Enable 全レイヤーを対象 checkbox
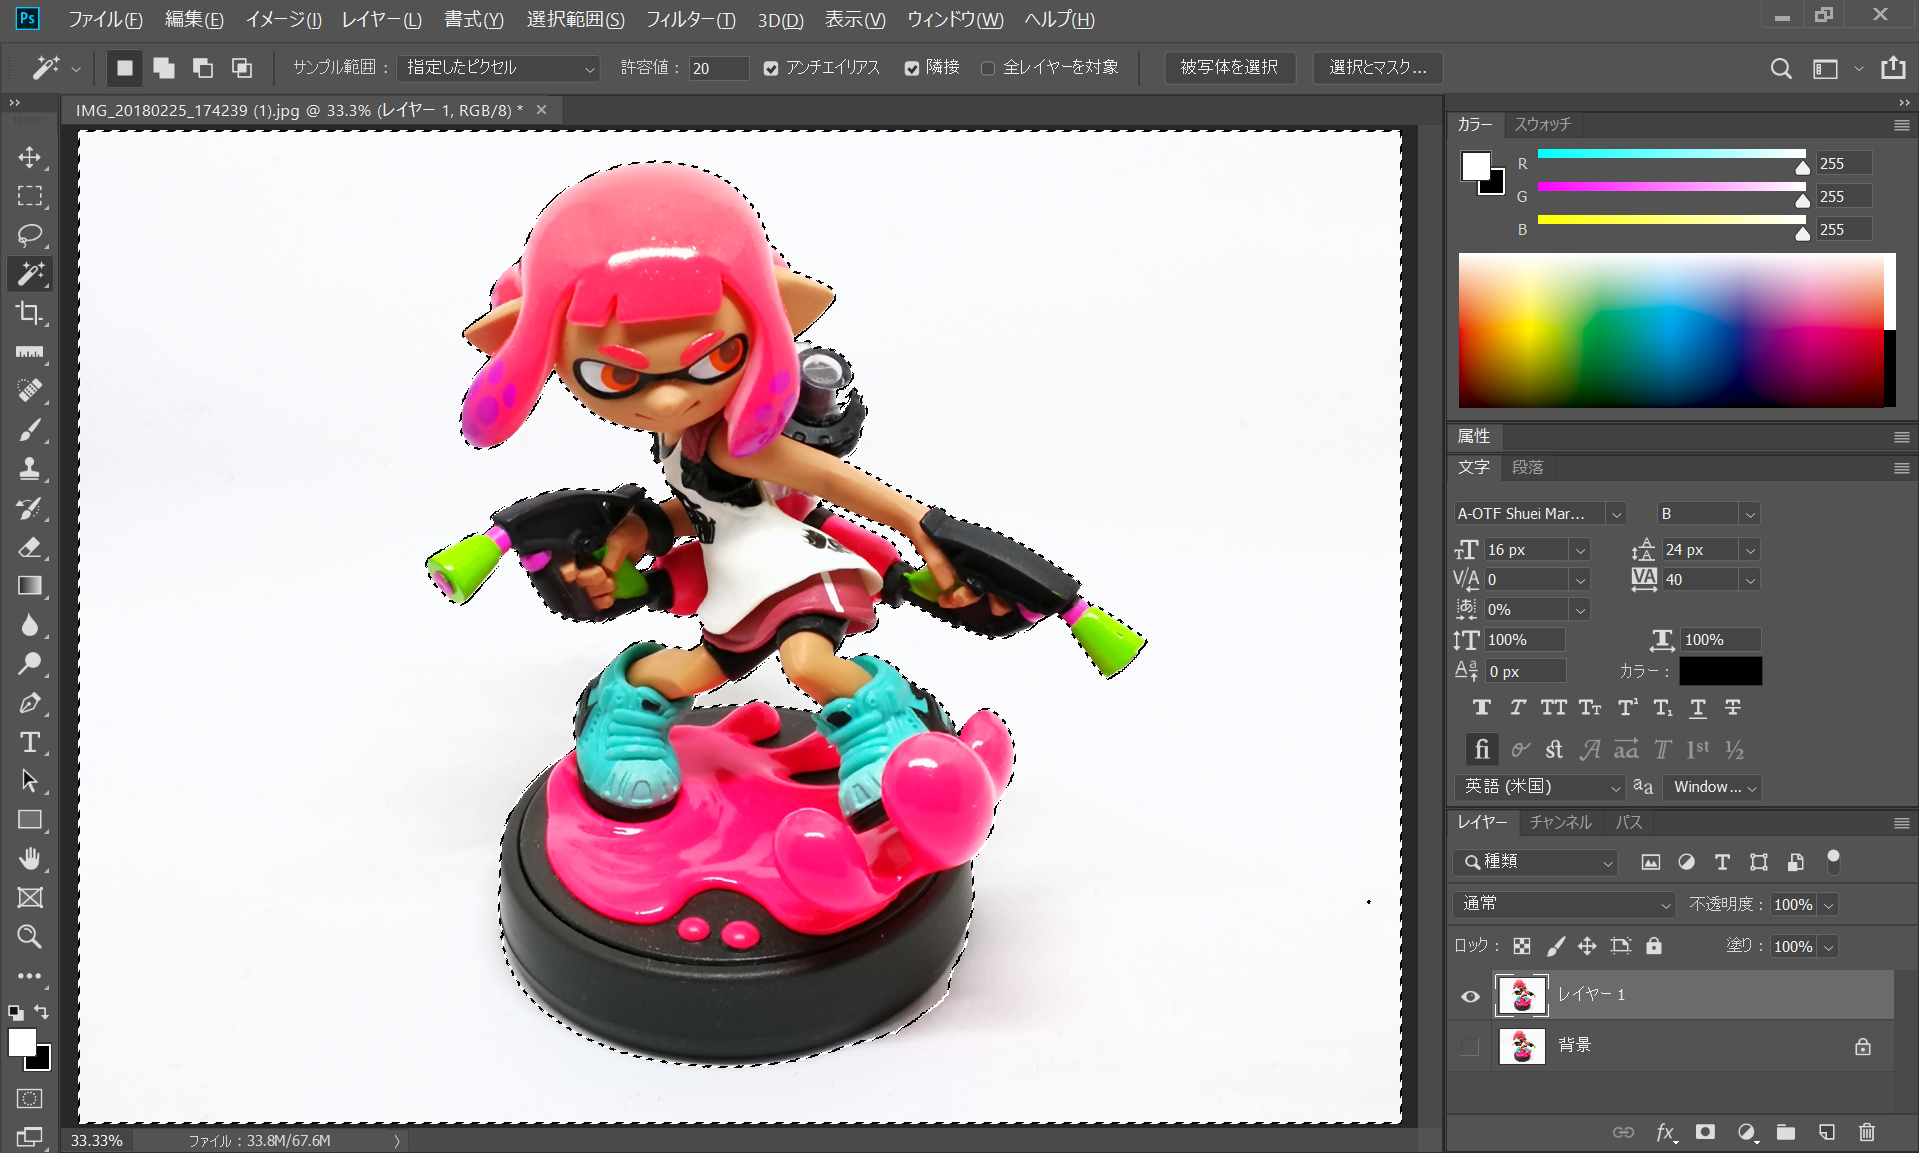Viewport: 1919px width, 1153px height. click(988, 68)
